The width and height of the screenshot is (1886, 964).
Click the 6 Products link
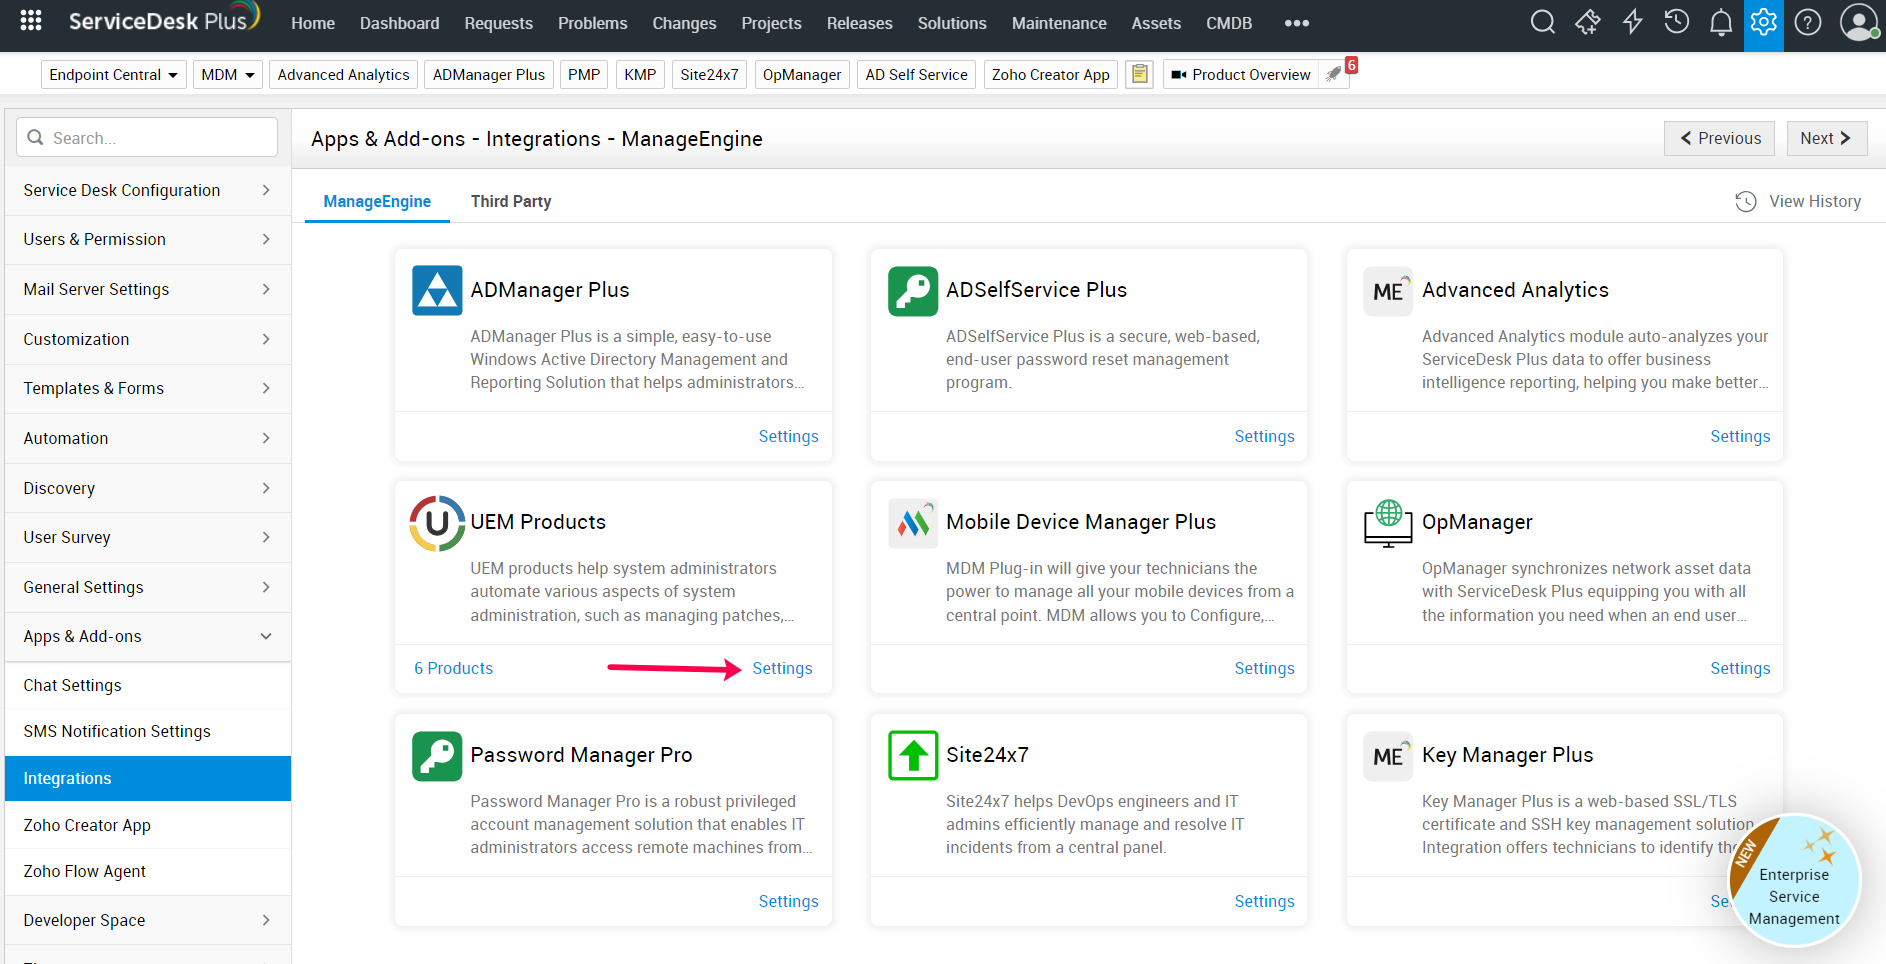(x=453, y=668)
